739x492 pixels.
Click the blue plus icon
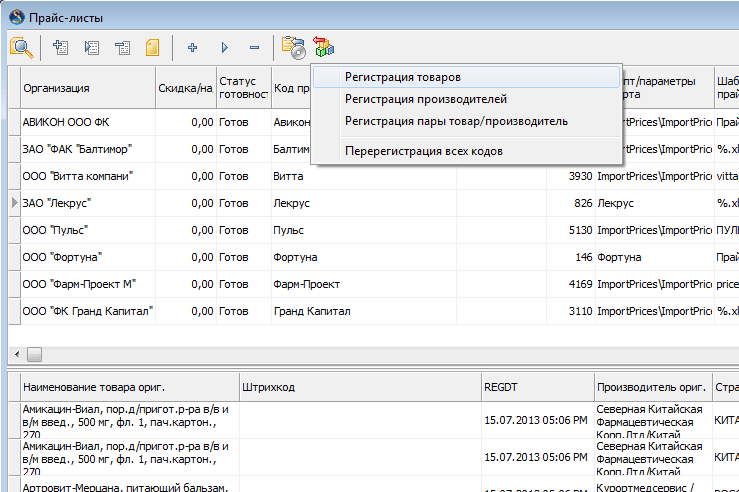[192, 48]
